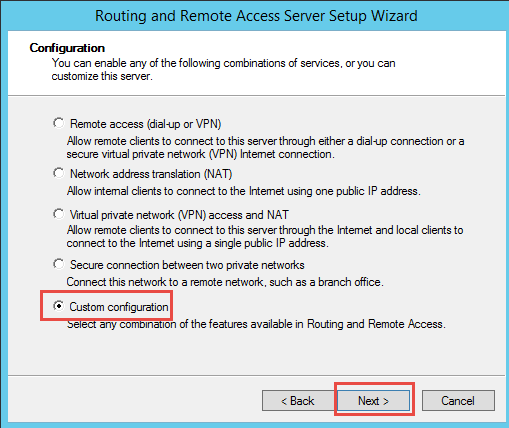Screen dimensions: 509x428
Task: Click the 'Remote access (dial-up or VPN)' label text
Action: (x=146, y=124)
